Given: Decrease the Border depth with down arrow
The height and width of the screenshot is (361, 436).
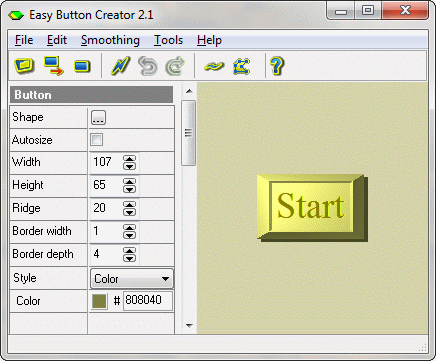Looking at the screenshot, I should tap(129, 258).
